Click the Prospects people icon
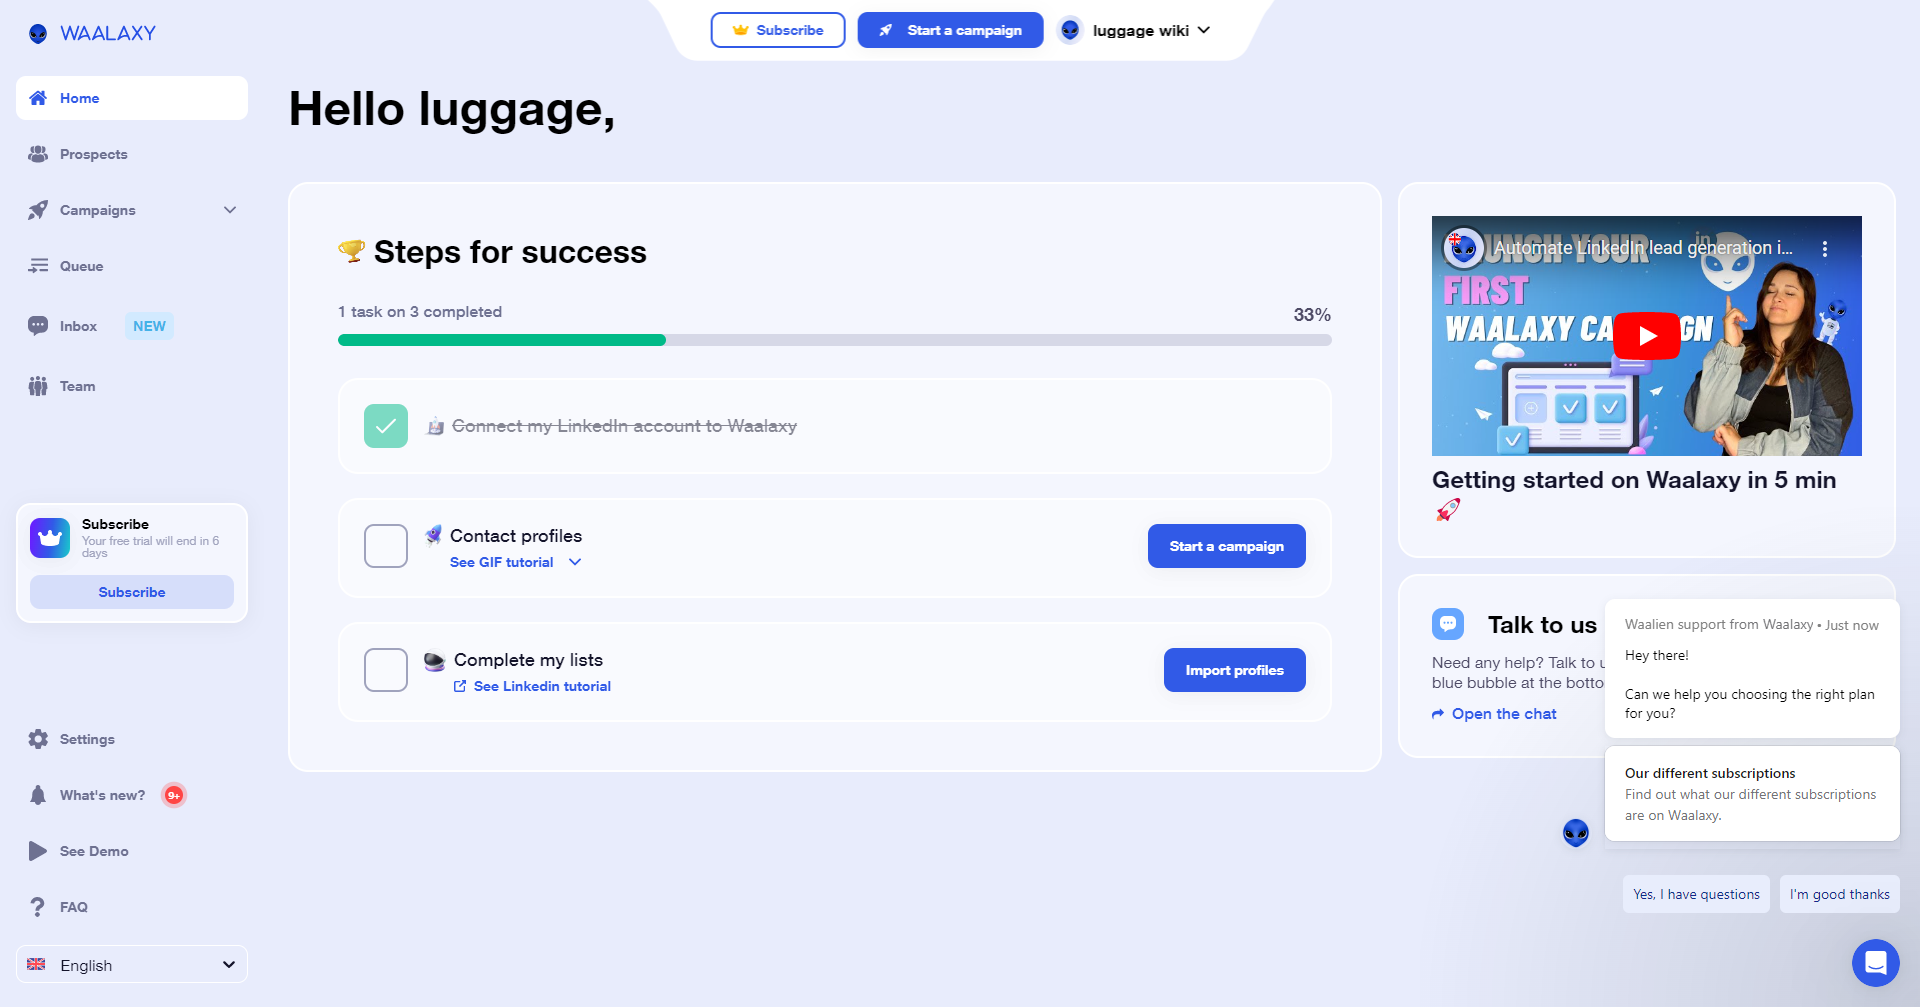 point(38,154)
